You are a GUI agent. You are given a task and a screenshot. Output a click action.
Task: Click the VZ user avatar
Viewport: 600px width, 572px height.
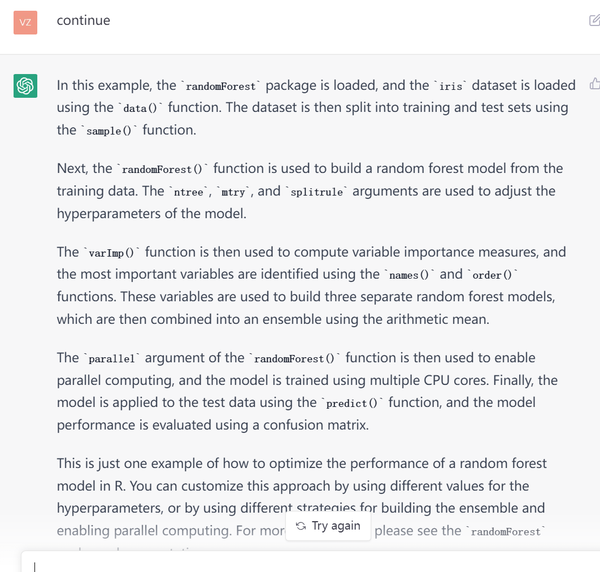click(x=26, y=20)
